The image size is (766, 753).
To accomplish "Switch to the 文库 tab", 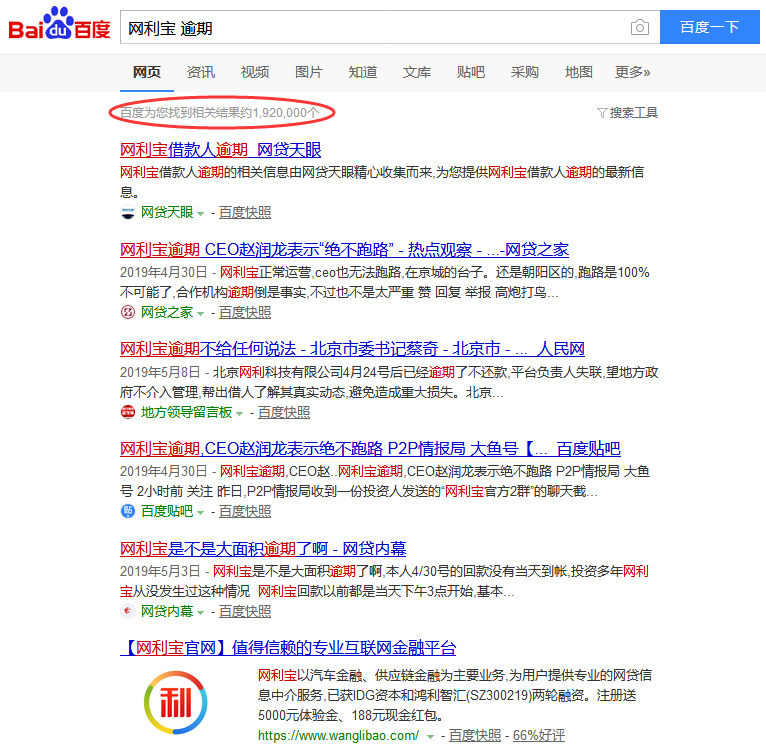I will 417,72.
